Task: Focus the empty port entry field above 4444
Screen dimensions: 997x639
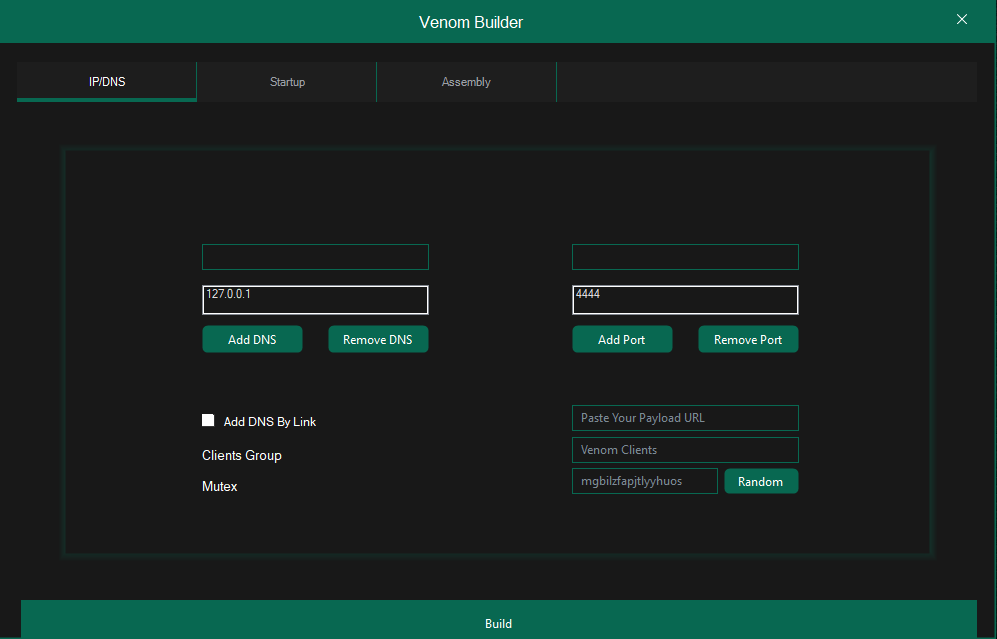Action: pyautogui.click(x=685, y=257)
